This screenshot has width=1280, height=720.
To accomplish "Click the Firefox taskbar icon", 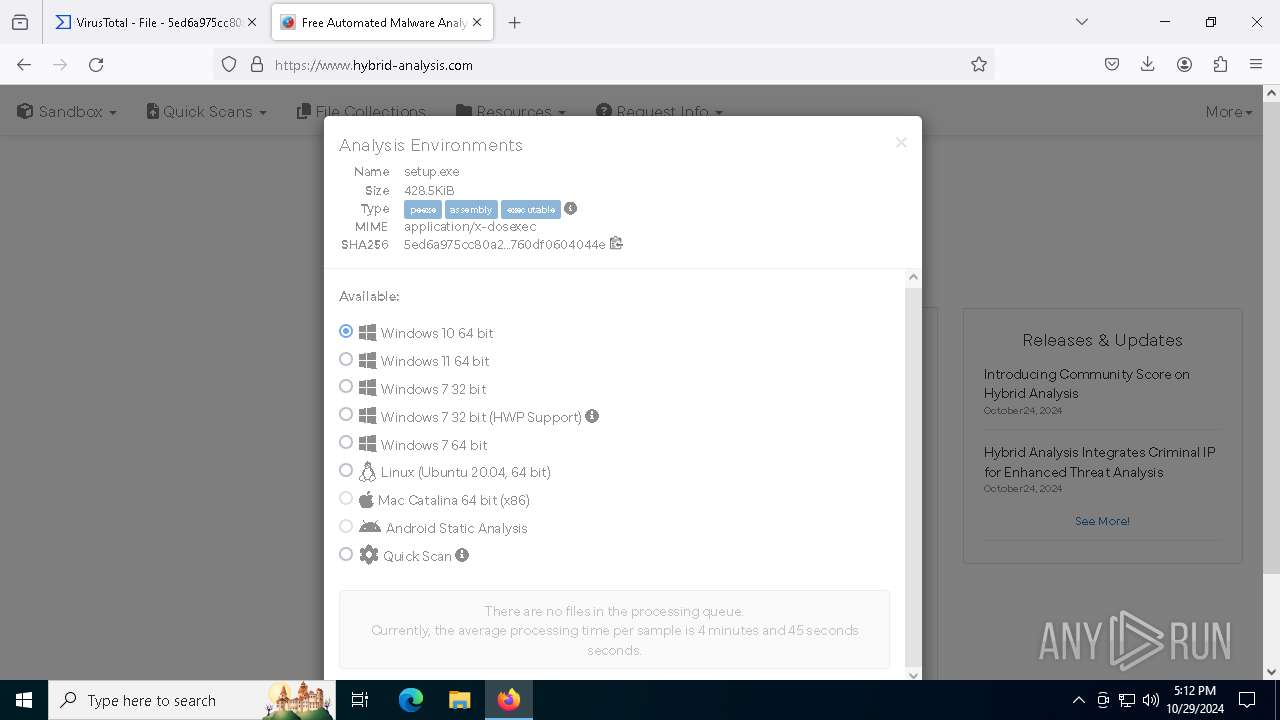I will (508, 700).
